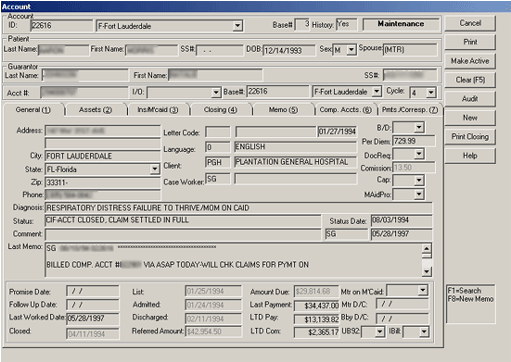The image size is (511, 362).
Task: Open the Closing (4) tab
Action: pos(220,110)
